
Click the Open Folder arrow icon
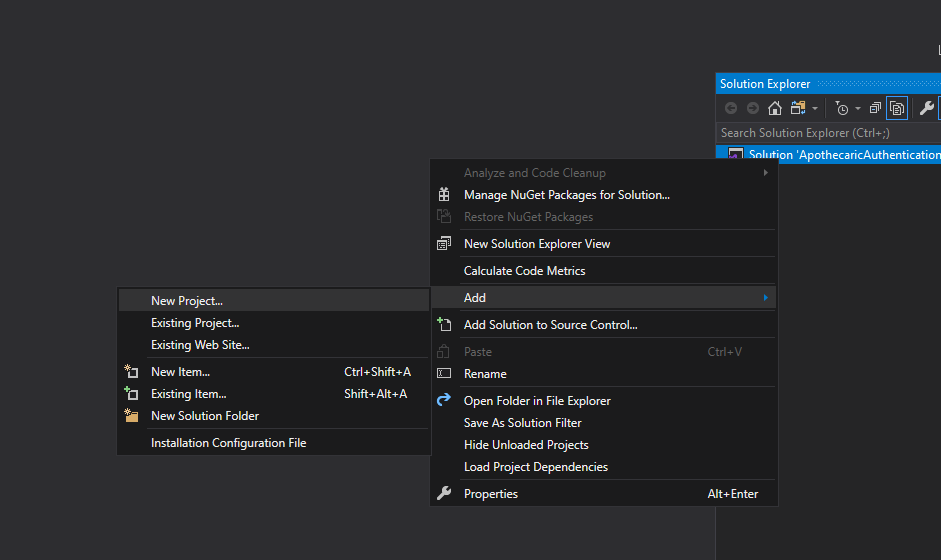point(445,401)
